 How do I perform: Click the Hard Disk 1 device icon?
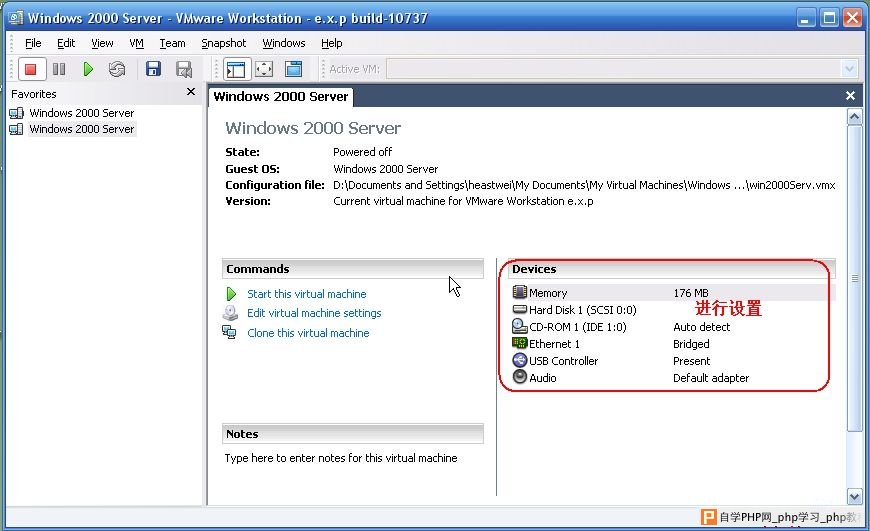coord(519,309)
